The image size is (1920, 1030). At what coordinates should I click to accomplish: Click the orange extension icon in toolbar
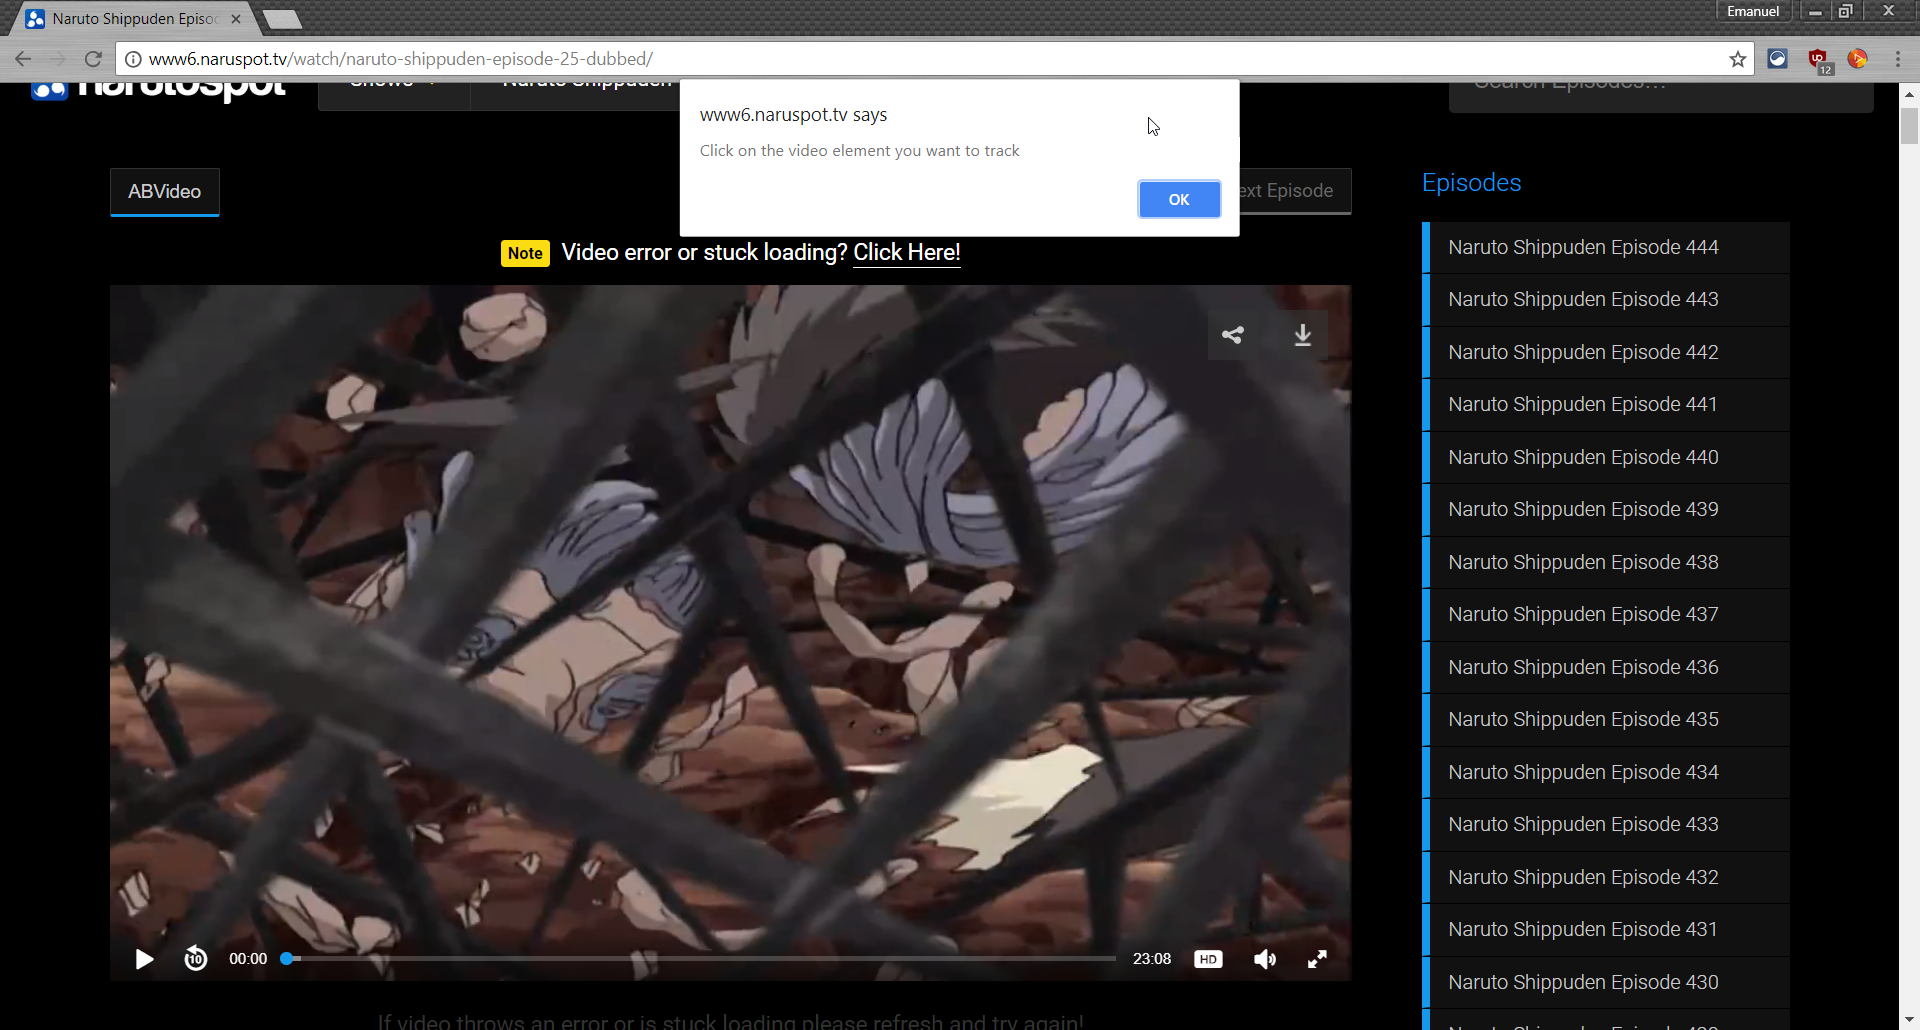pyautogui.click(x=1858, y=59)
